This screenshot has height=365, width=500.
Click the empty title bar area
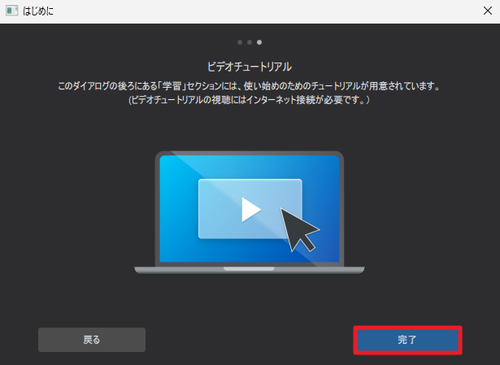[267, 11]
